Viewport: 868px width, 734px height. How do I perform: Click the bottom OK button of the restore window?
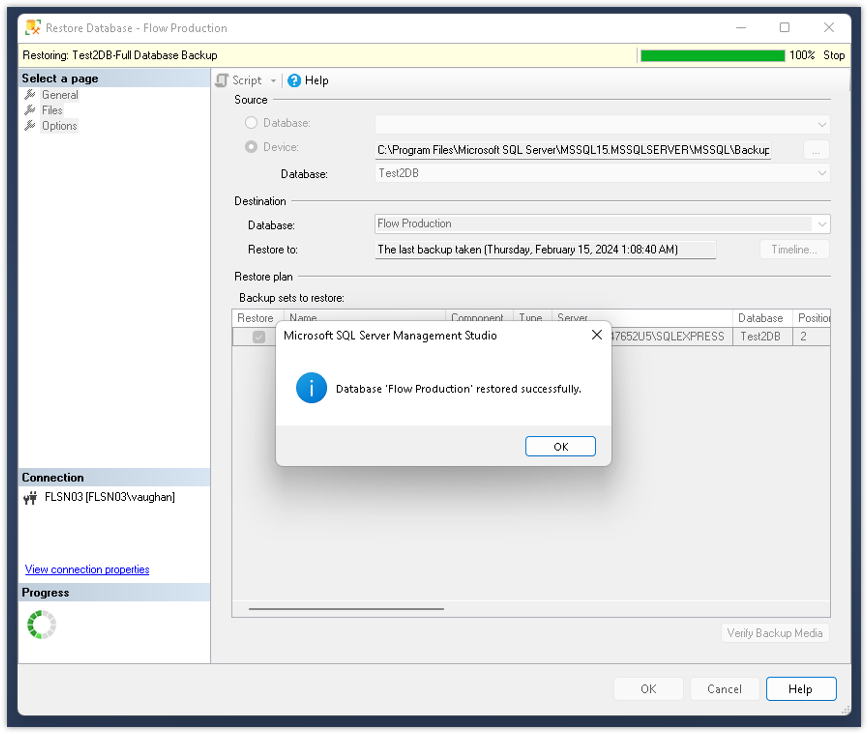pos(648,689)
